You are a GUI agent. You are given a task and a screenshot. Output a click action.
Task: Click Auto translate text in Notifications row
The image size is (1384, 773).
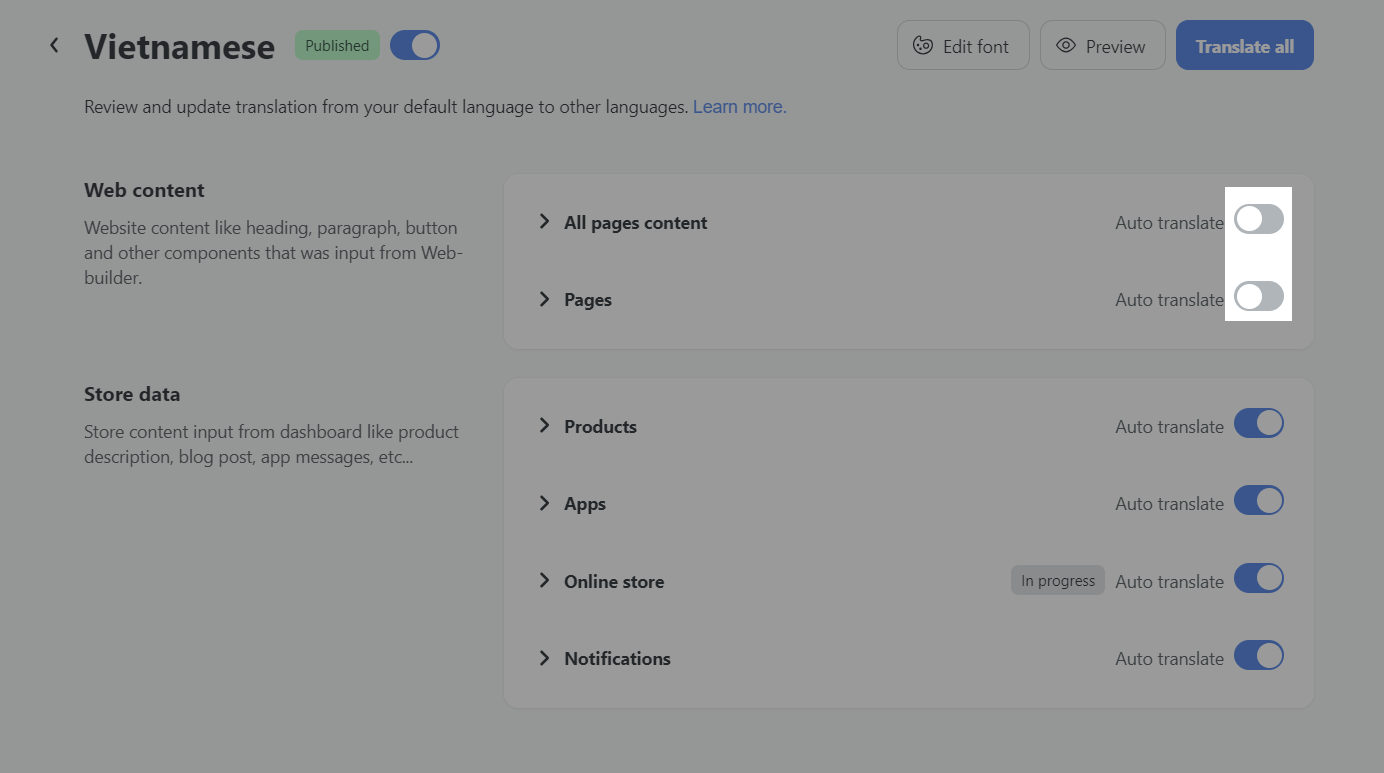[x=1169, y=659]
